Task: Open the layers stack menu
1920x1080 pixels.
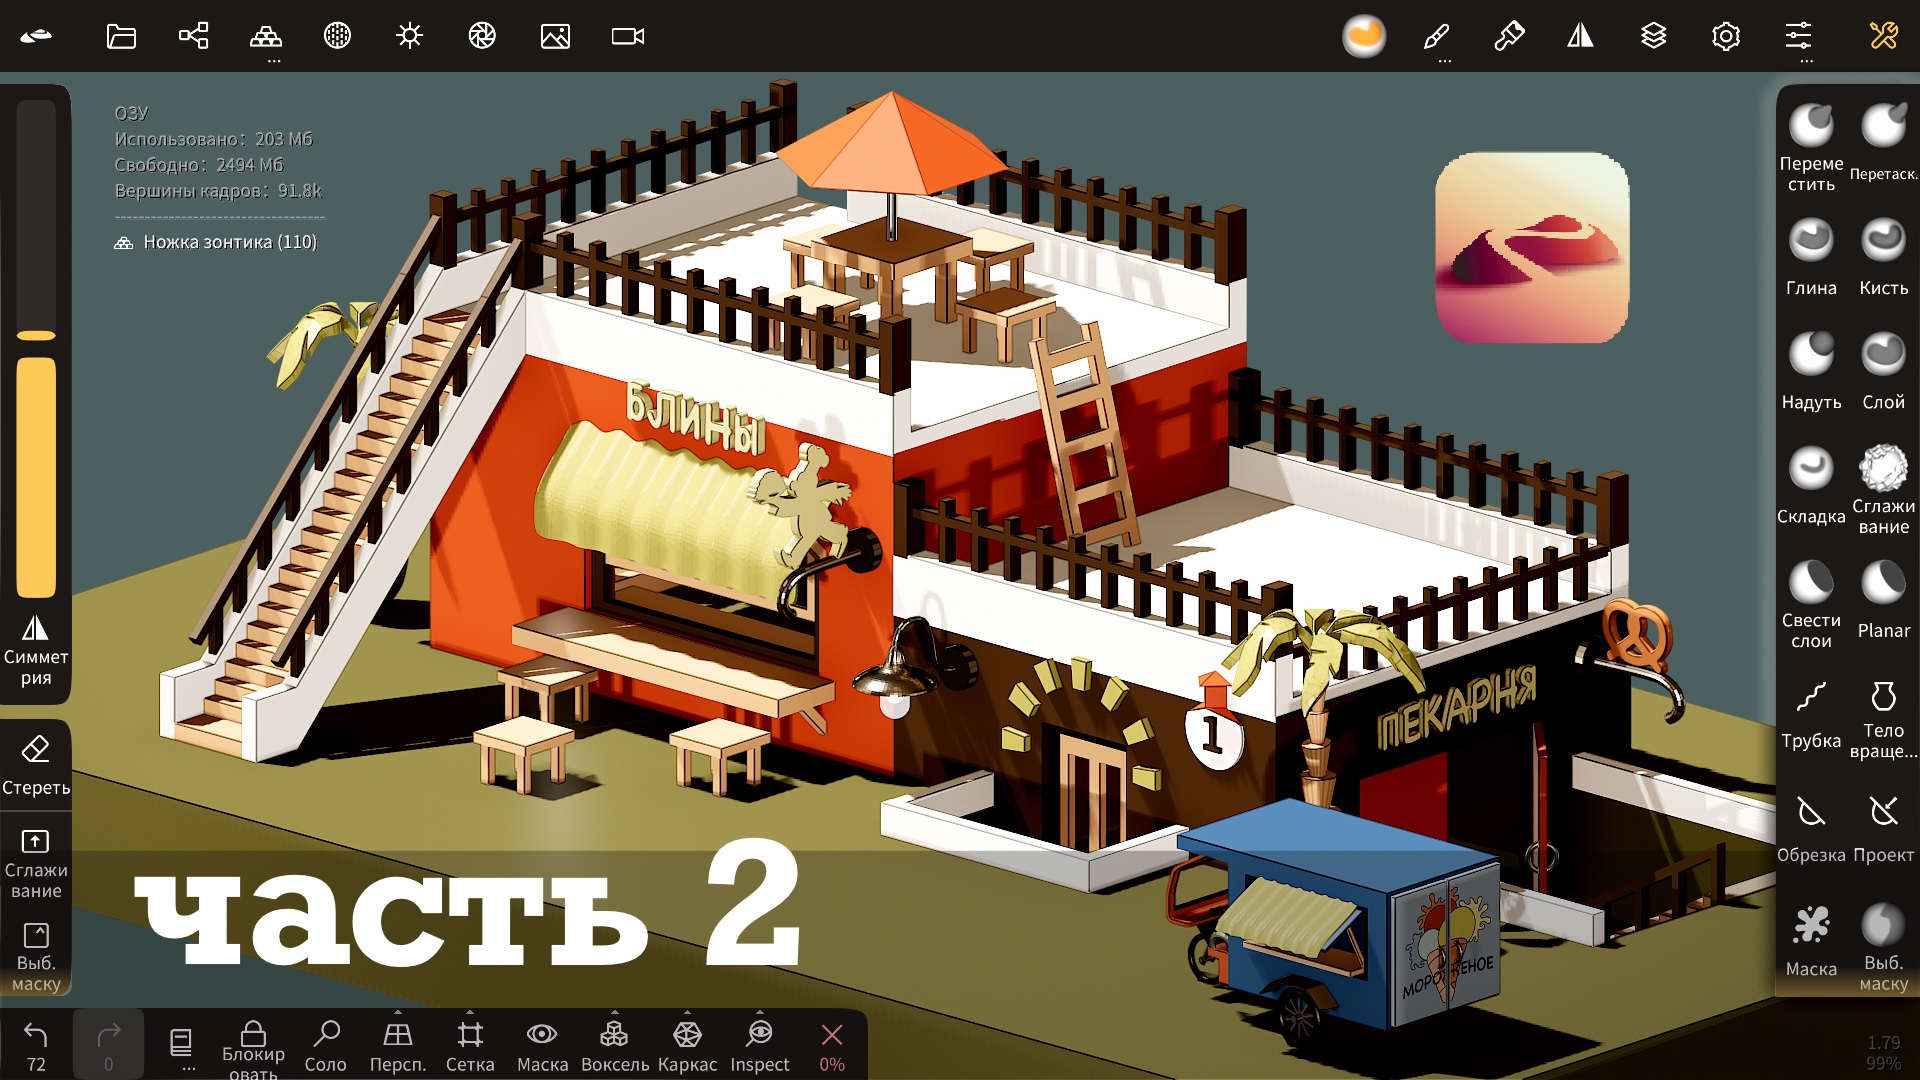Action: click(x=1653, y=37)
